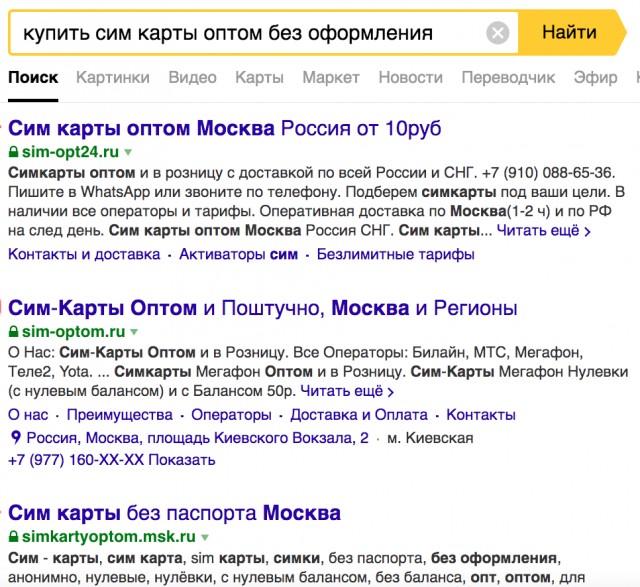640x587 pixels.
Task: Click 'Читать ещё' in the sim-opt24.ru snippet
Action: 543,231
